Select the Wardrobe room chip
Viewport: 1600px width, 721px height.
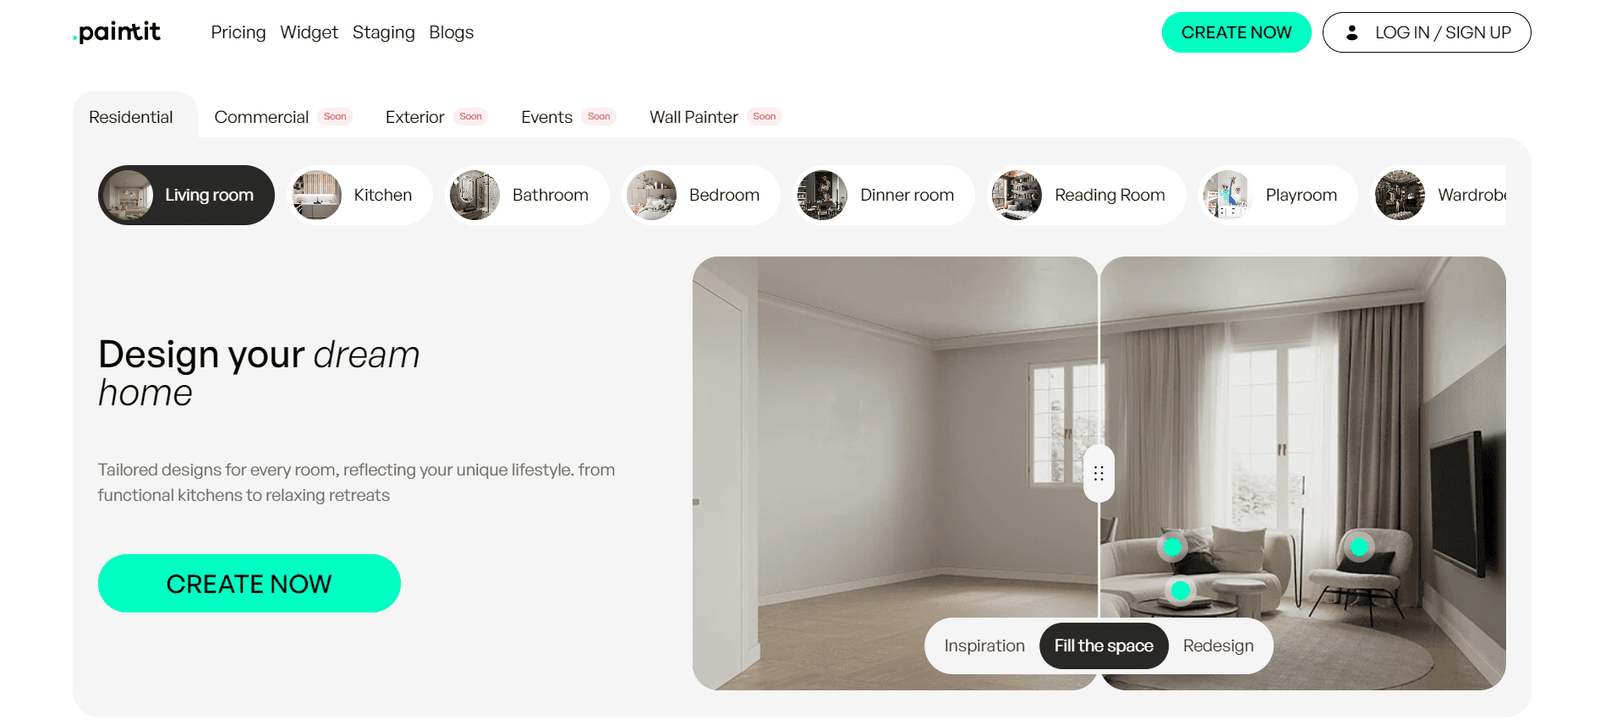coord(1439,195)
